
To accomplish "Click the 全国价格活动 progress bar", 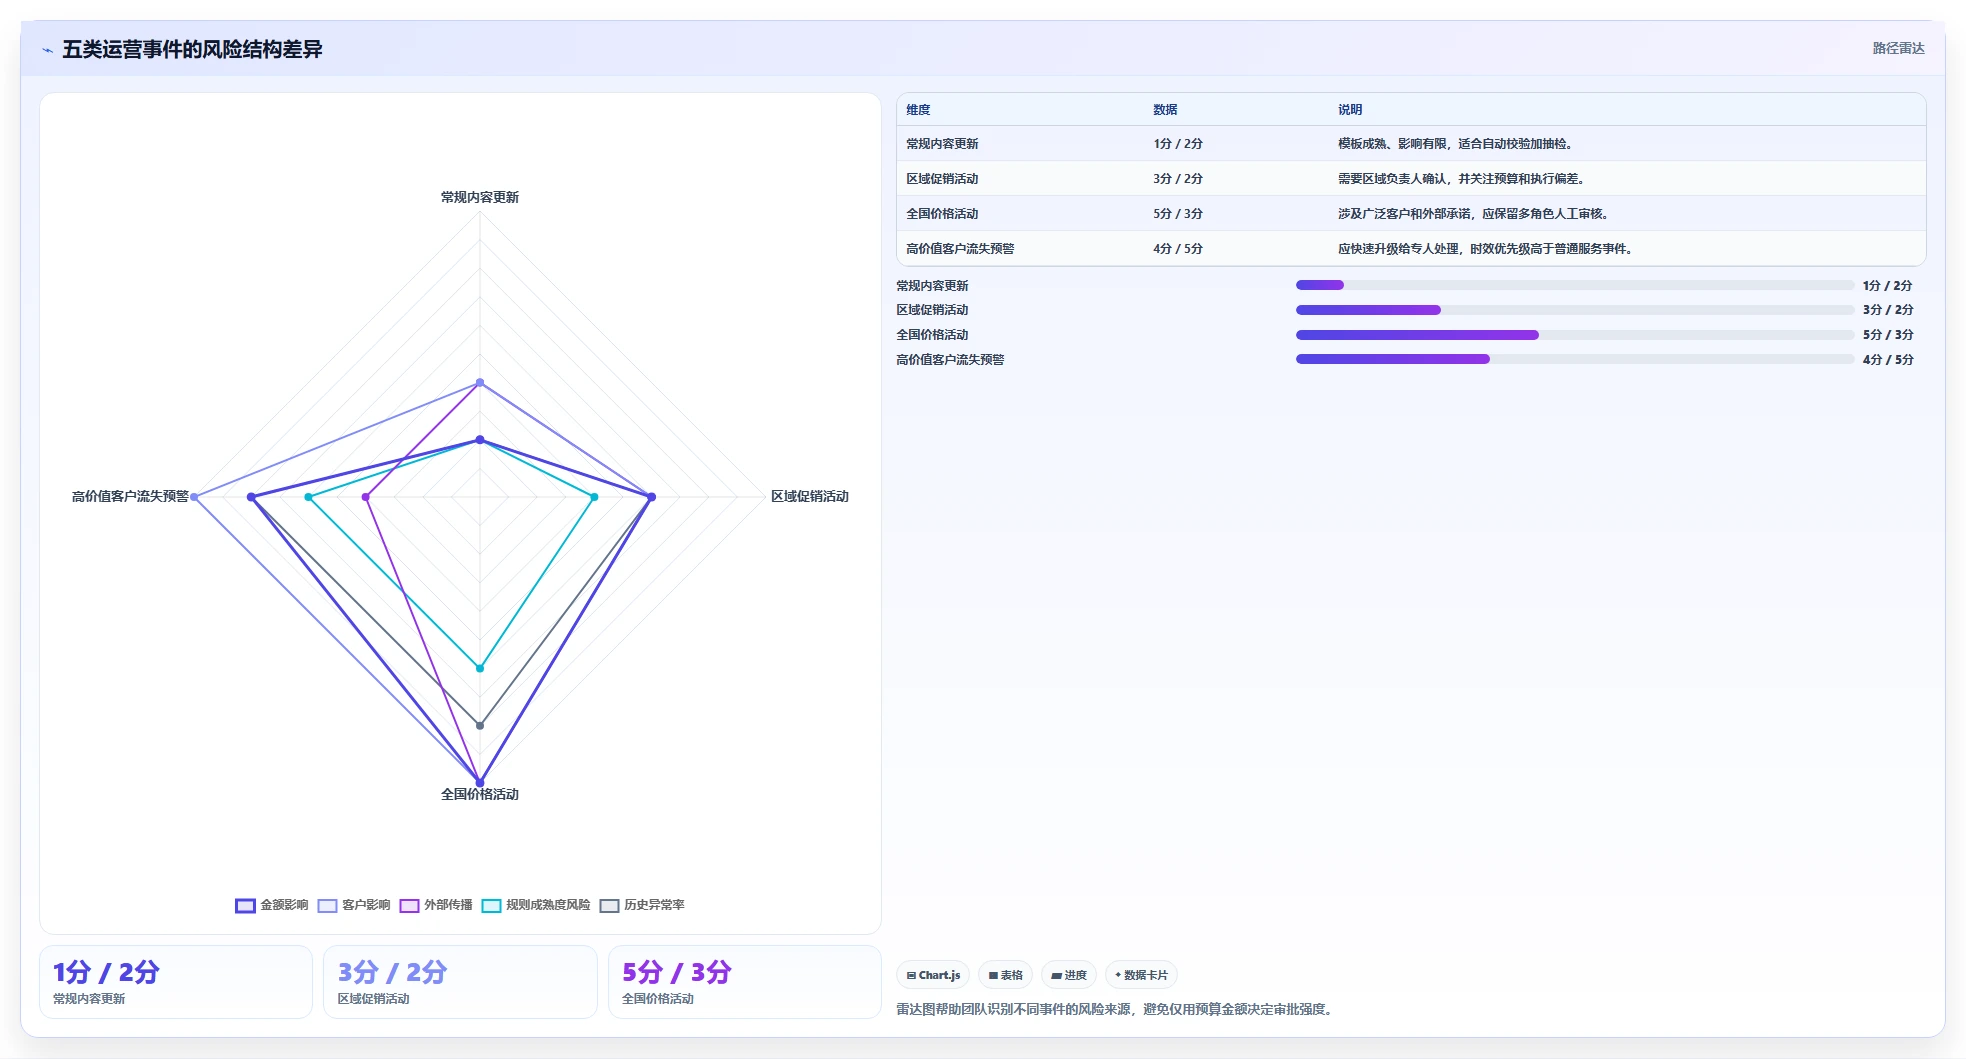I will (1575, 335).
